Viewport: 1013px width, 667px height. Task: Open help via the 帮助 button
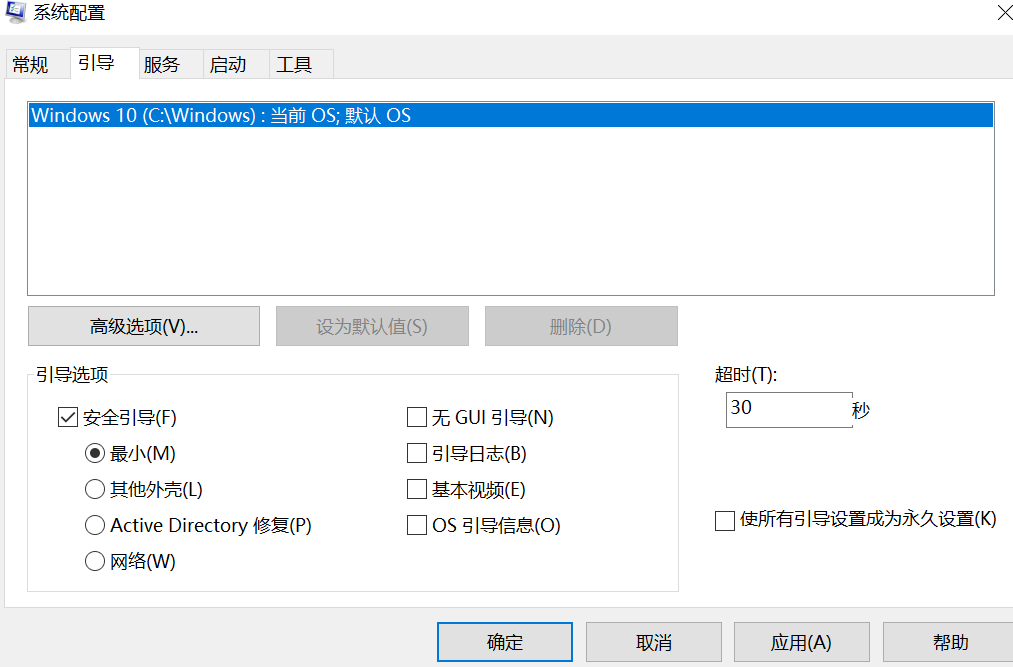coord(948,642)
